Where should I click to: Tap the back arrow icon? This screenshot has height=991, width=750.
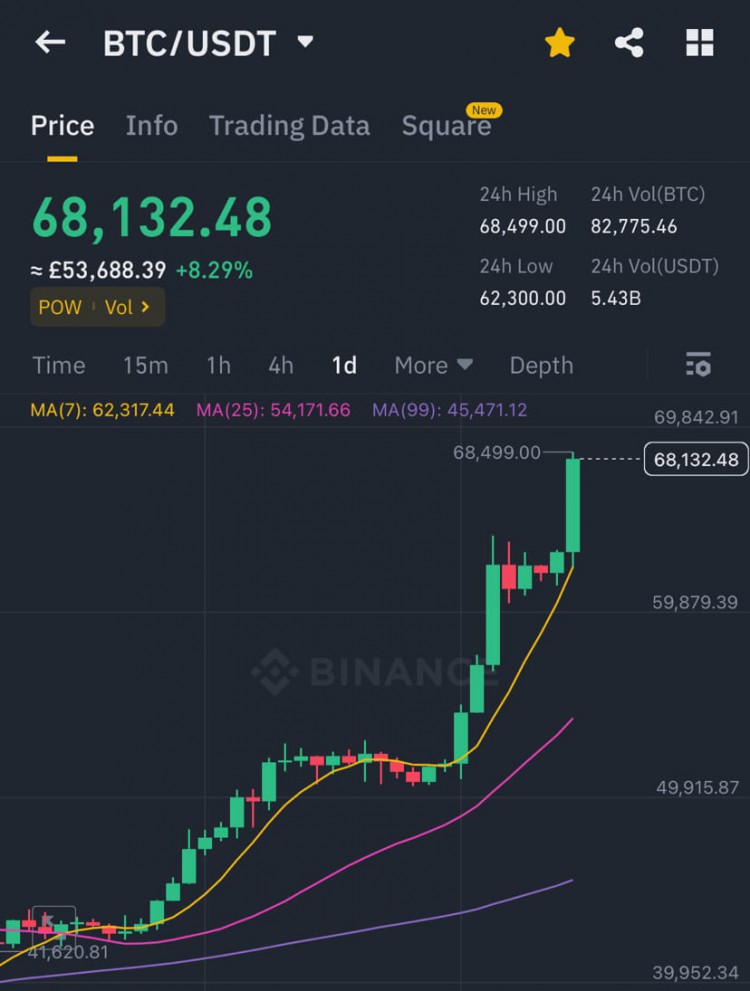pyautogui.click(x=51, y=42)
